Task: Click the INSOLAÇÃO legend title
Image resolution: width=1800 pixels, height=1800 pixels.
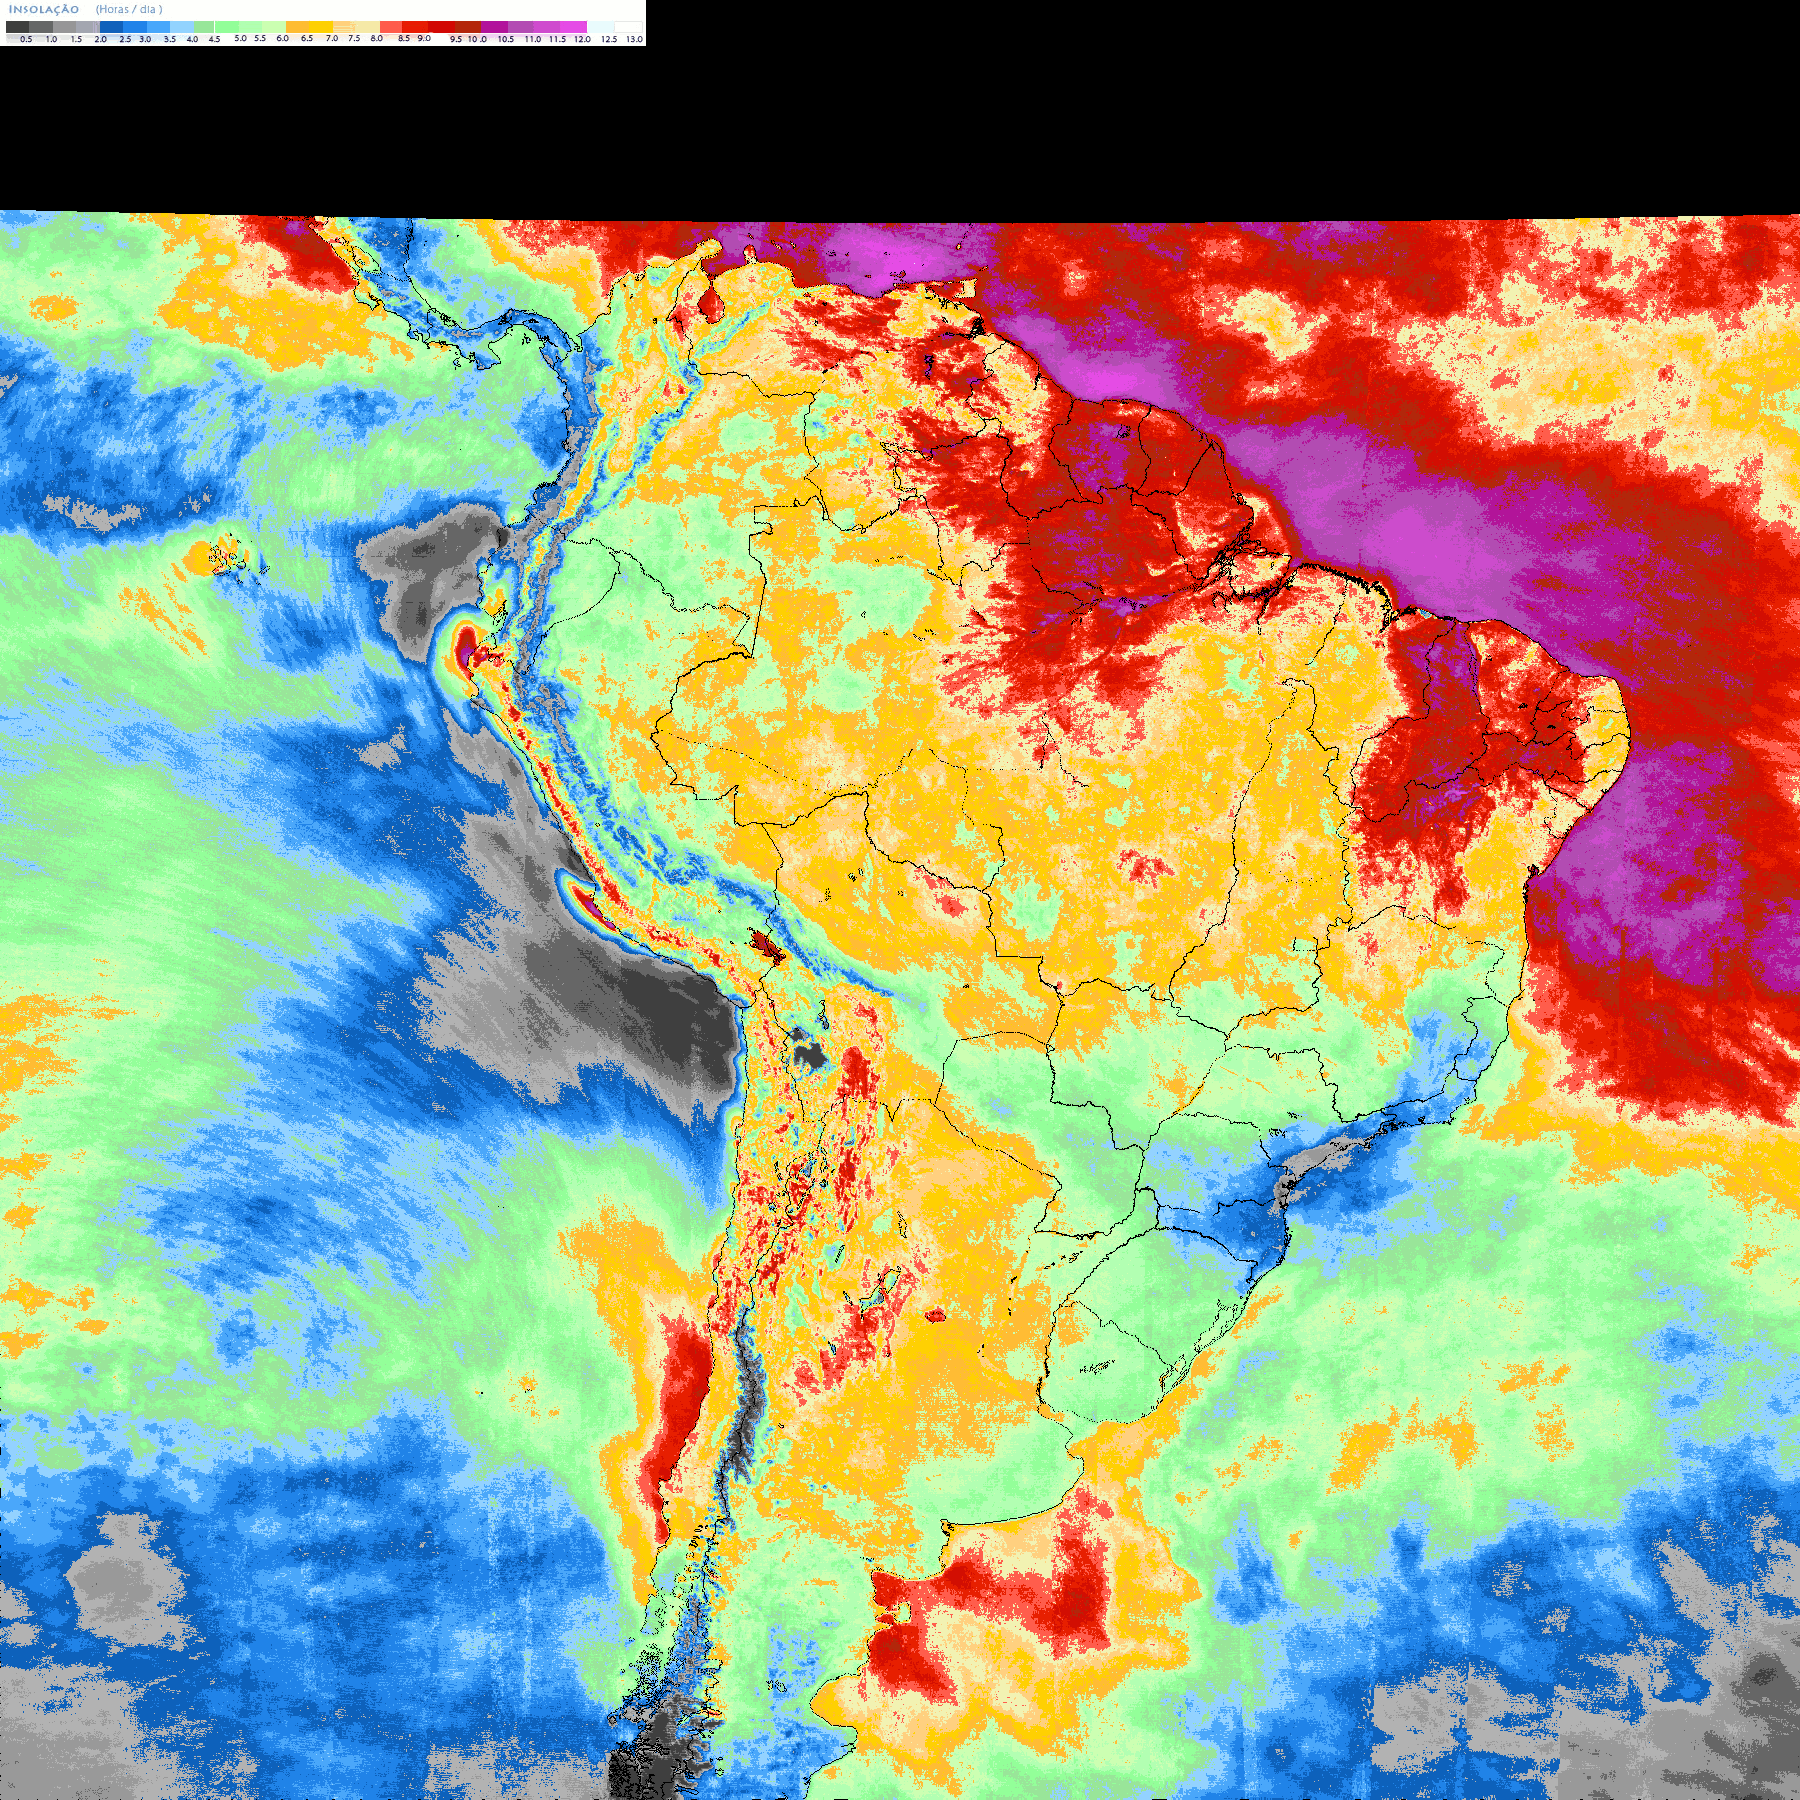Action: pos(44,9)
